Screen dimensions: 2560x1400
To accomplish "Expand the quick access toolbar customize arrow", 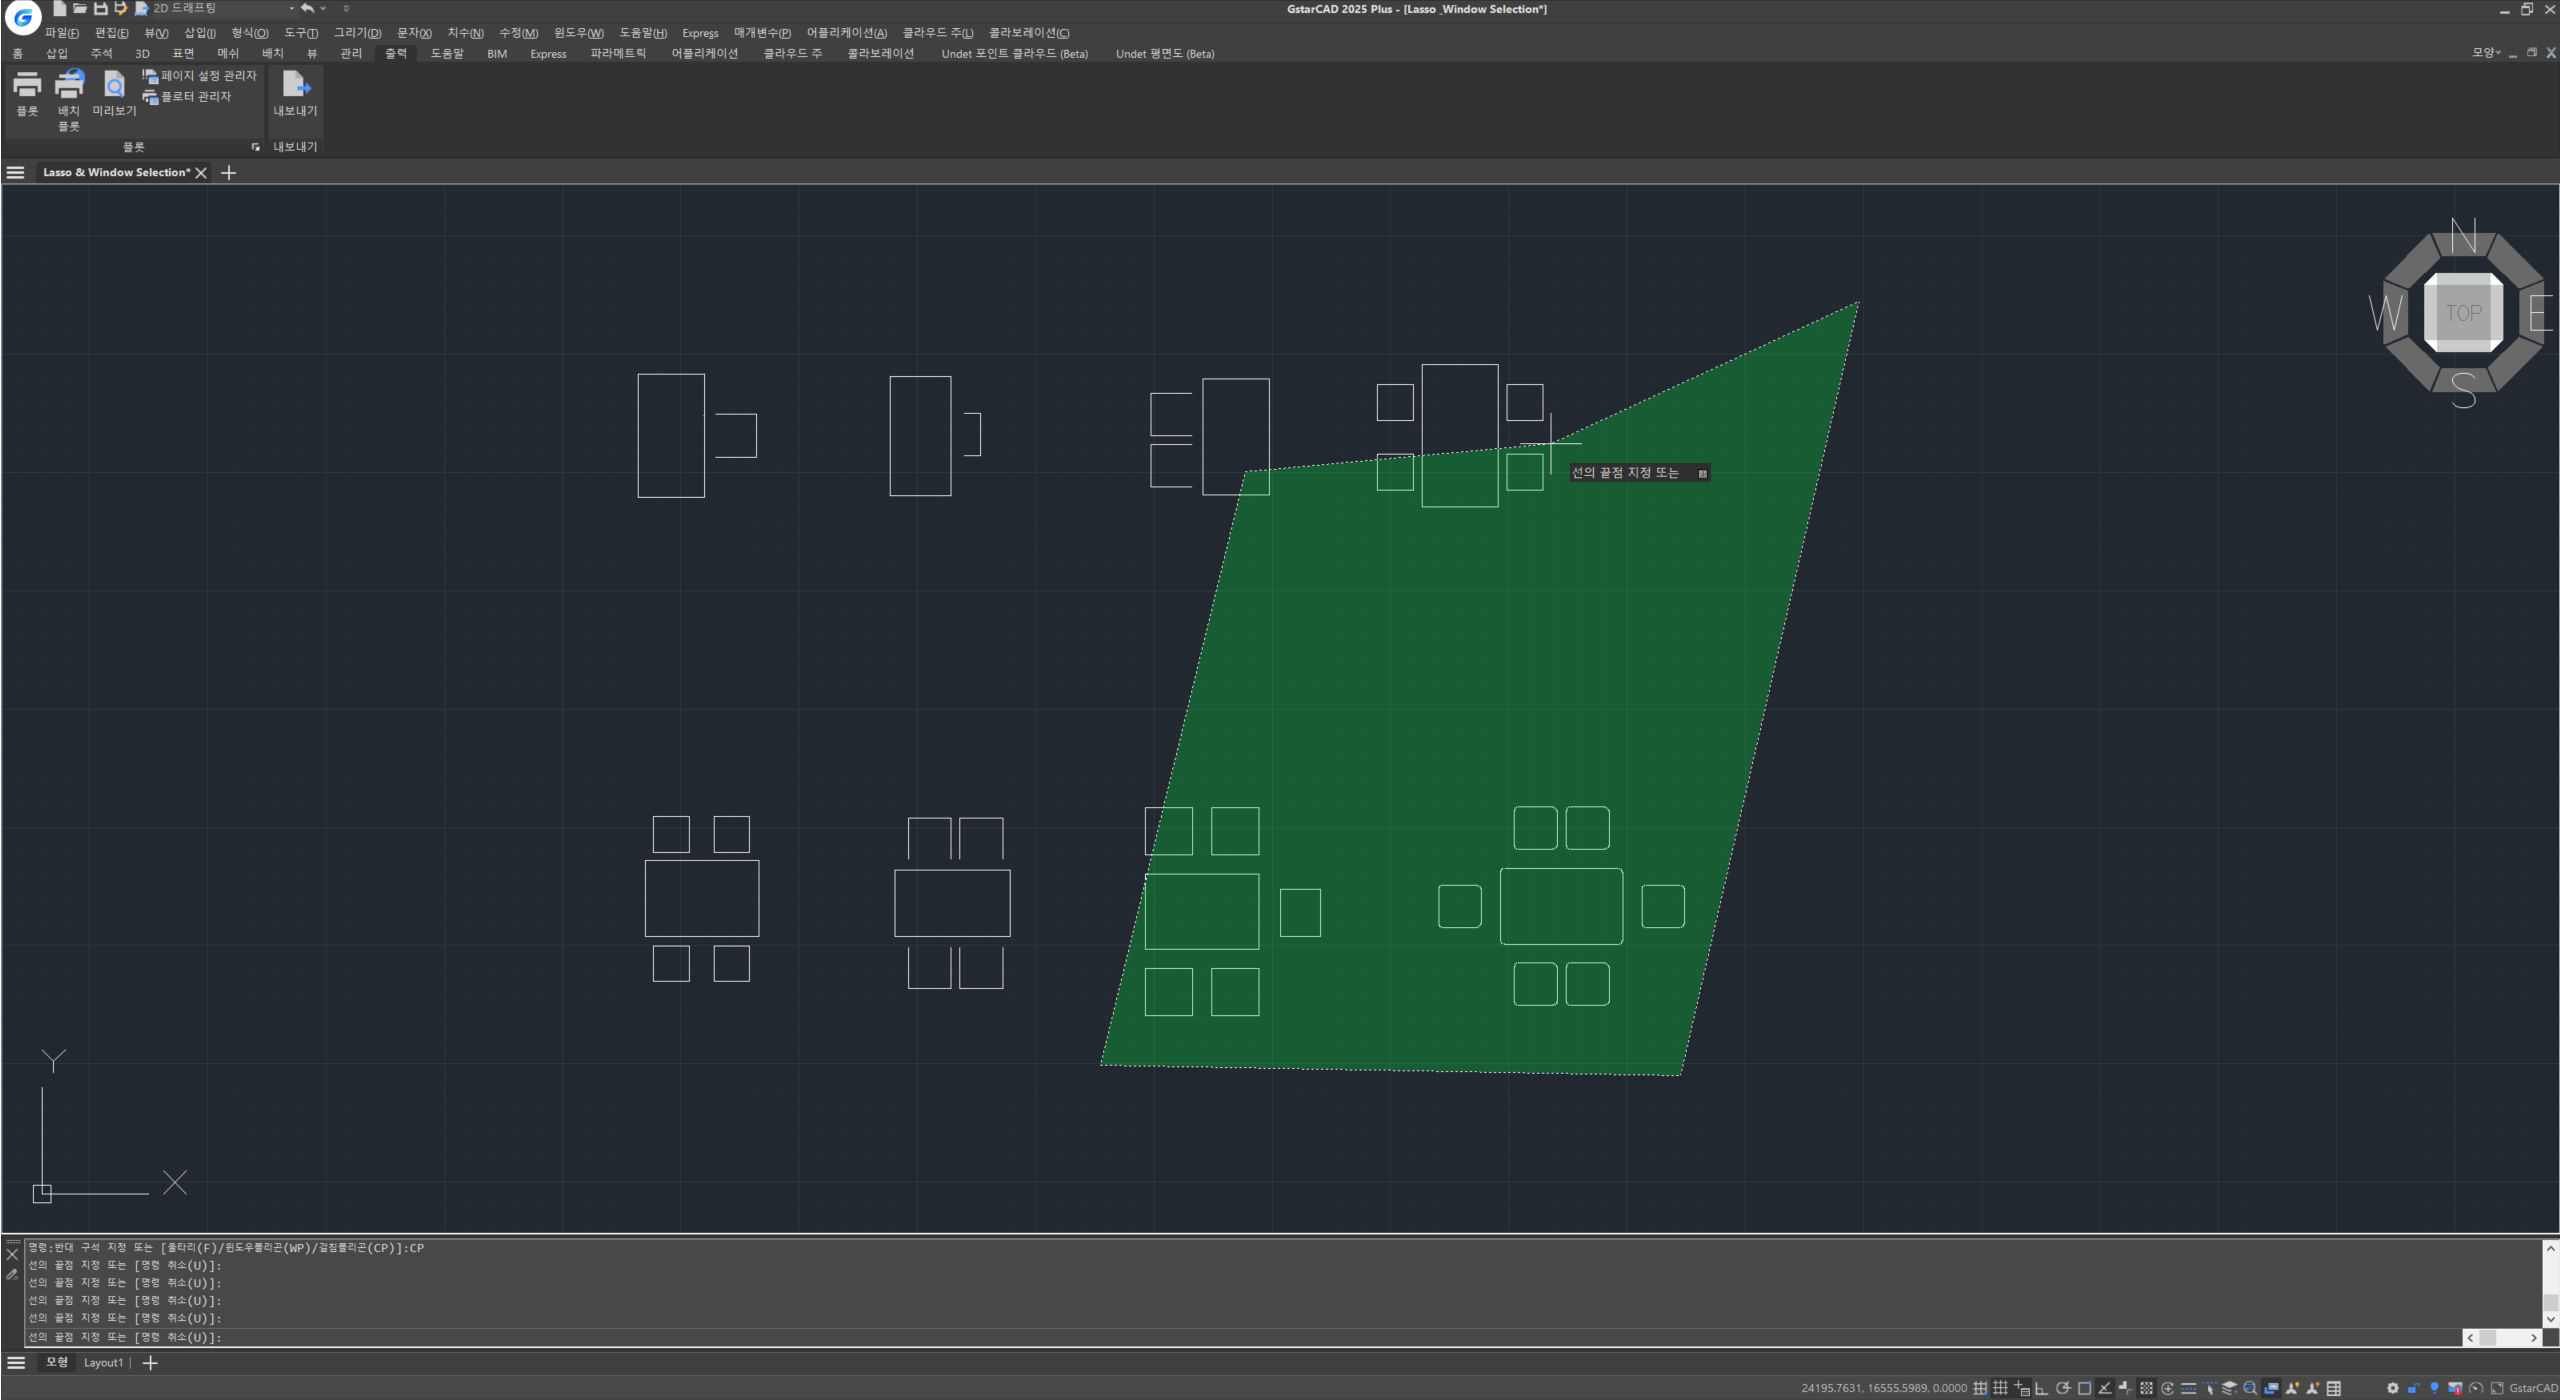I will point(346,8).
